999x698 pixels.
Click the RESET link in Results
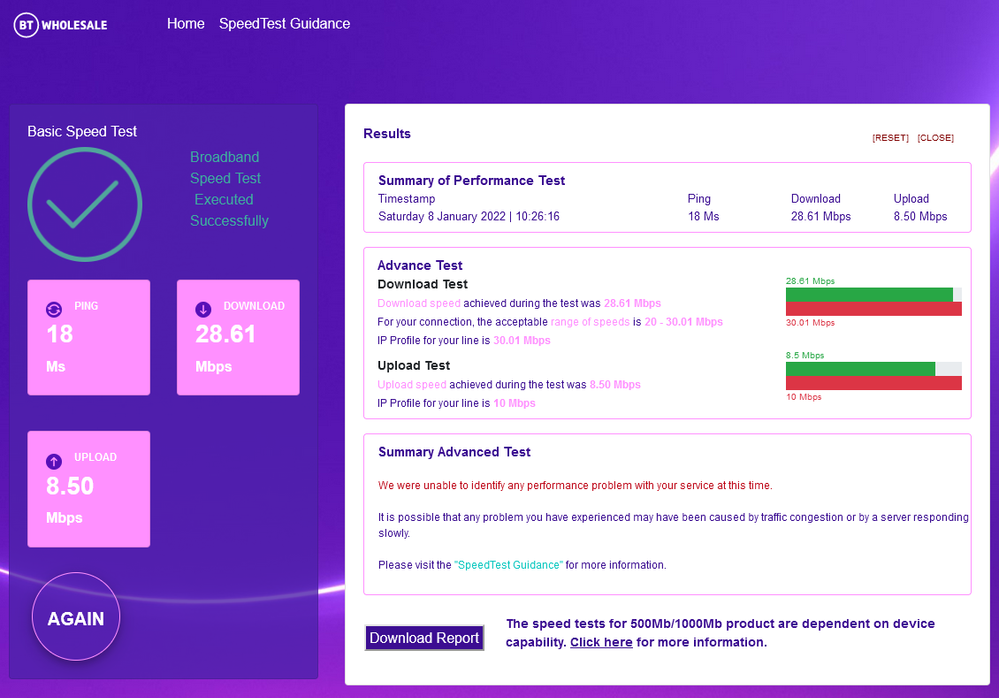[890, 138]
